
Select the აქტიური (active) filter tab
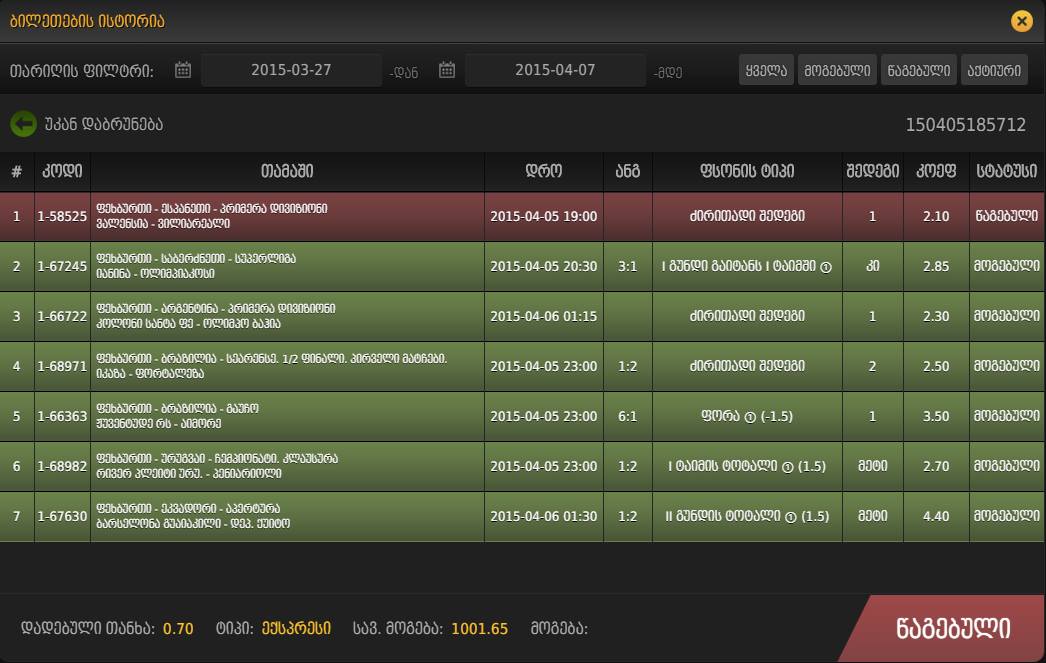[994, 70]
